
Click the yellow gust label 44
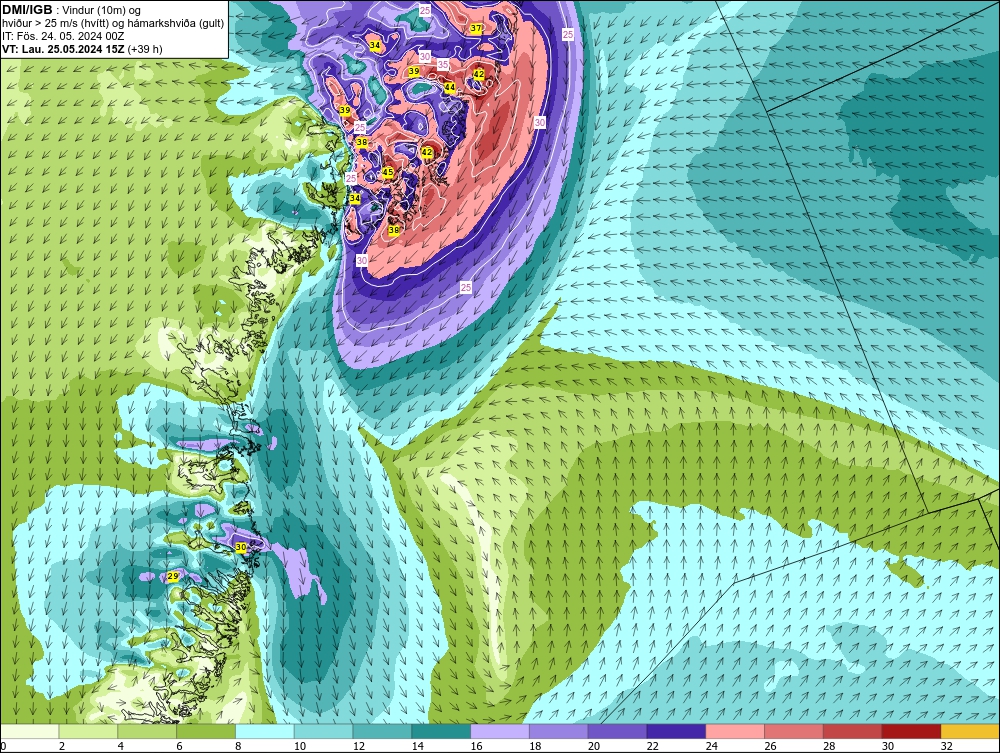click(x=450, y=87)
